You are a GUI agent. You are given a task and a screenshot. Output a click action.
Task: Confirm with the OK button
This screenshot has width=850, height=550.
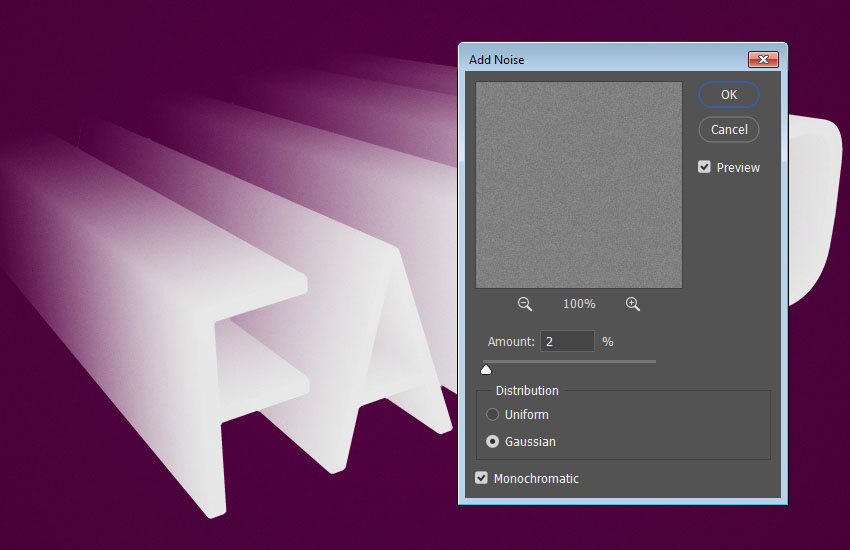click(729, 95)
